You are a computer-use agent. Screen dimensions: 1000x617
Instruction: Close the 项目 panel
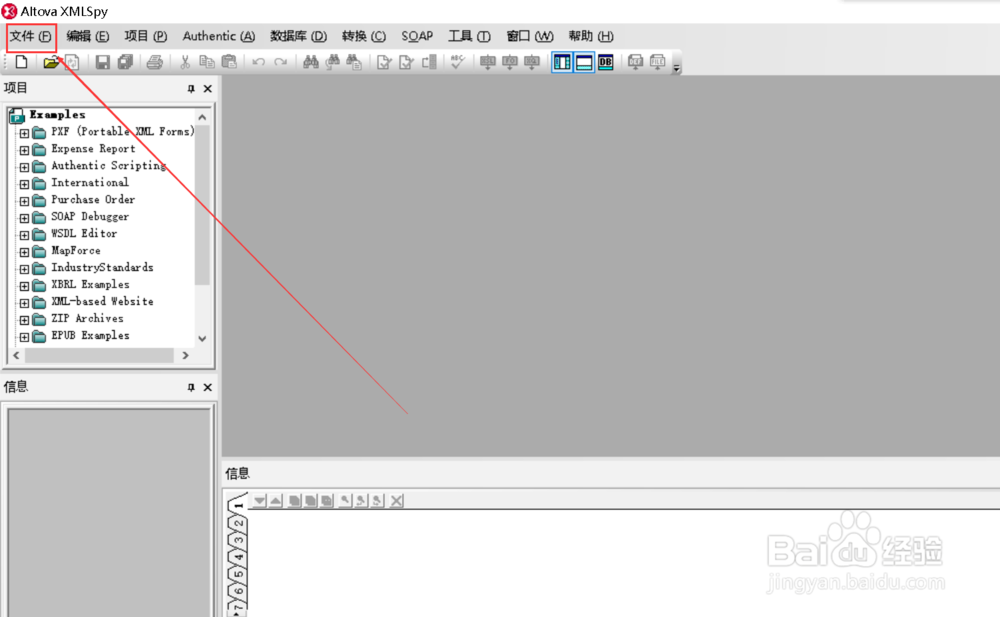207,89
